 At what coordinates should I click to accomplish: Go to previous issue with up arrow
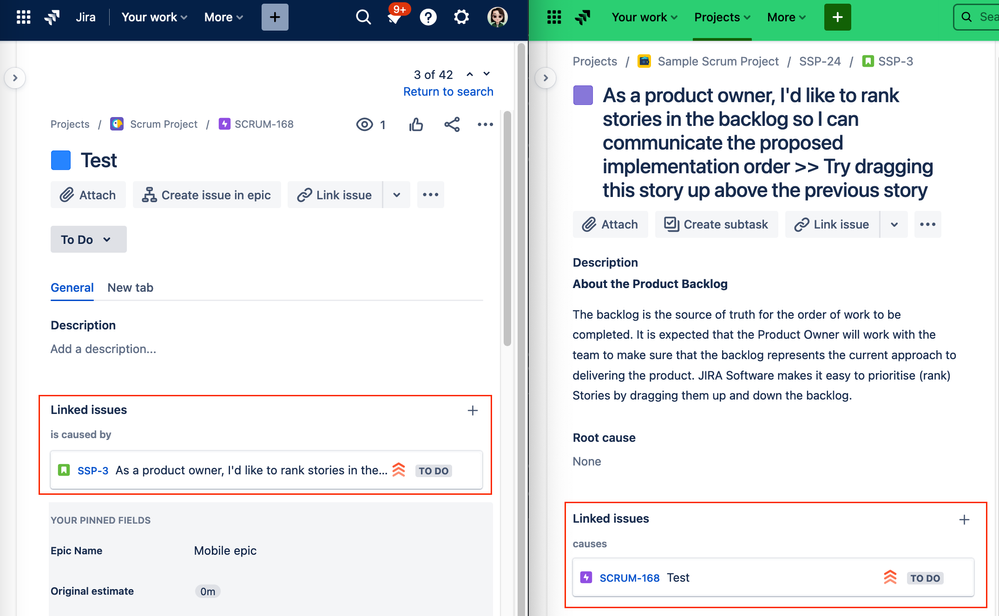pos(470,75)
